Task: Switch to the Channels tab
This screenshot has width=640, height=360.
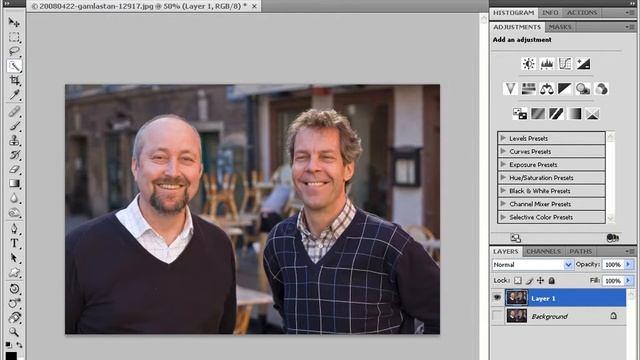Action: coord(543,251)
